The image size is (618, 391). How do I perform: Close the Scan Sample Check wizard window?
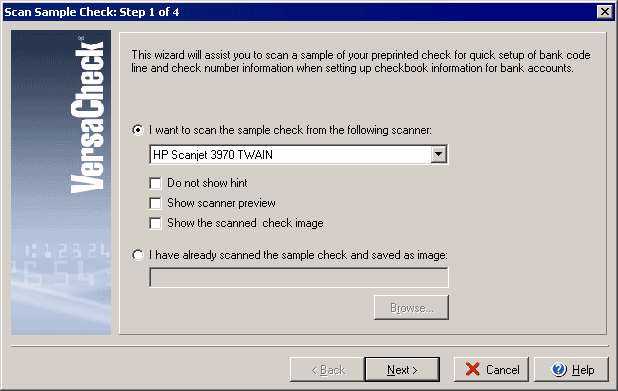click(605, 12)
